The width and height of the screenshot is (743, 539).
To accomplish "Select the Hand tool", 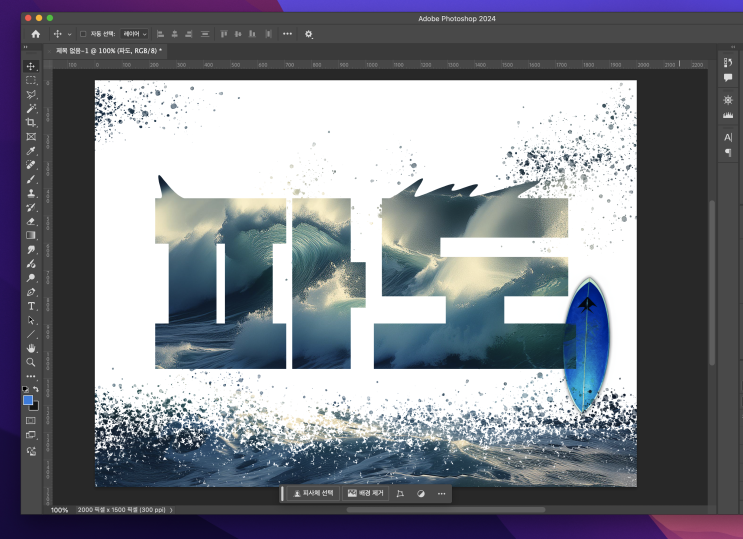I will [x=31, y=348].
